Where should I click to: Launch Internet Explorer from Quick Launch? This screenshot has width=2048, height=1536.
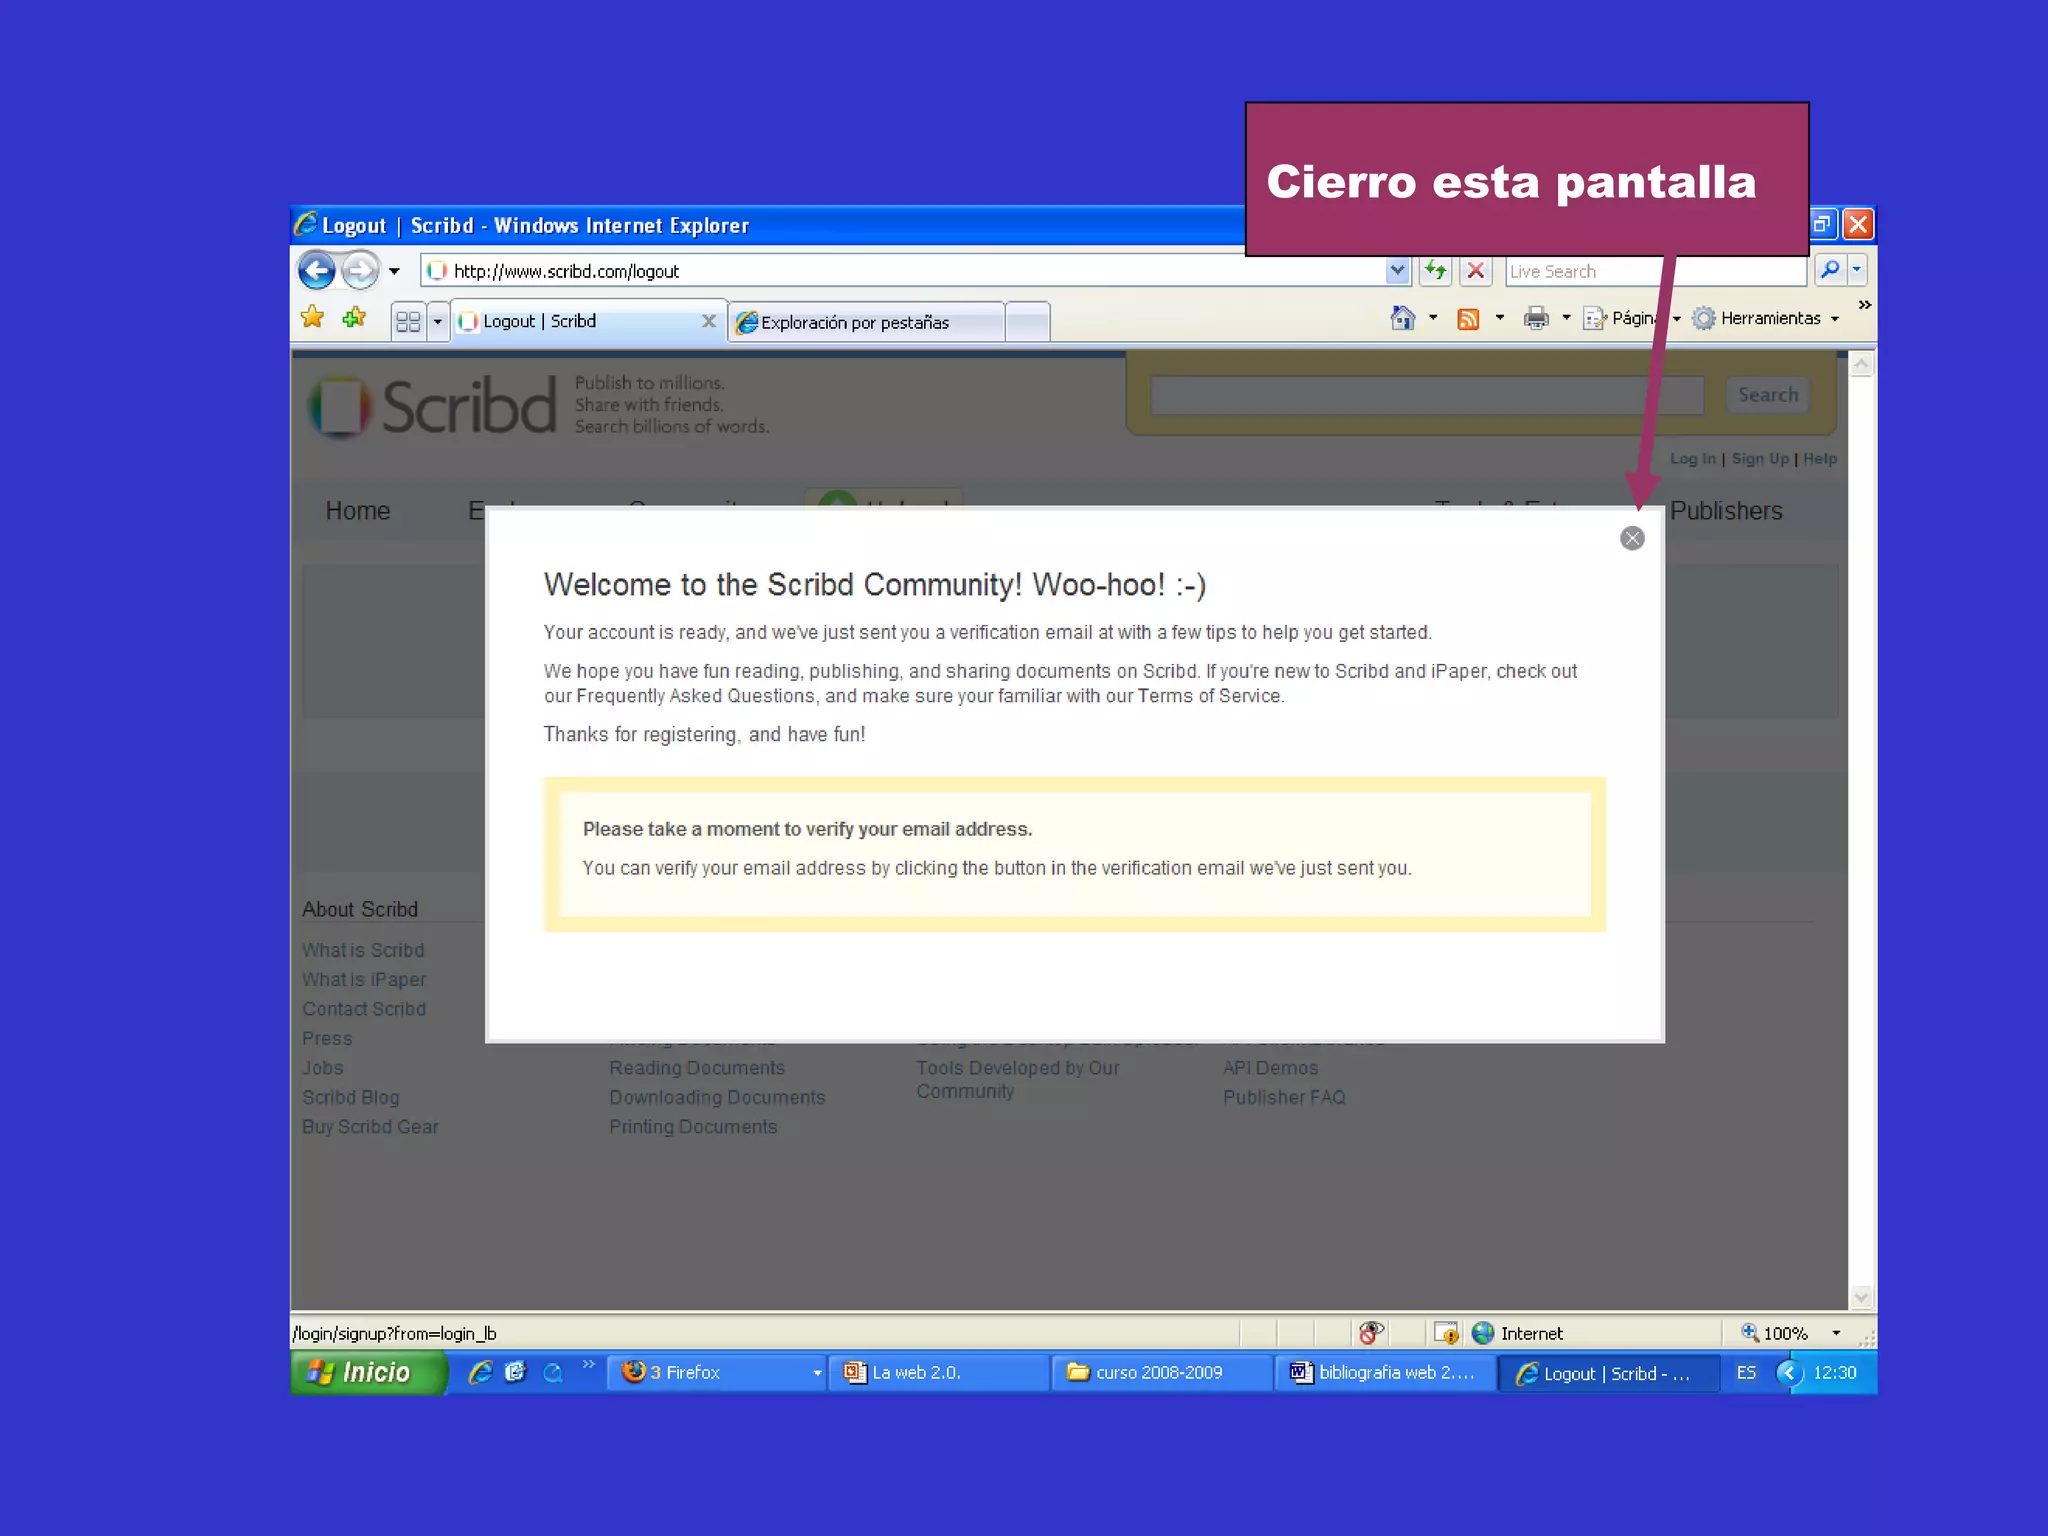pos(481,1372)
